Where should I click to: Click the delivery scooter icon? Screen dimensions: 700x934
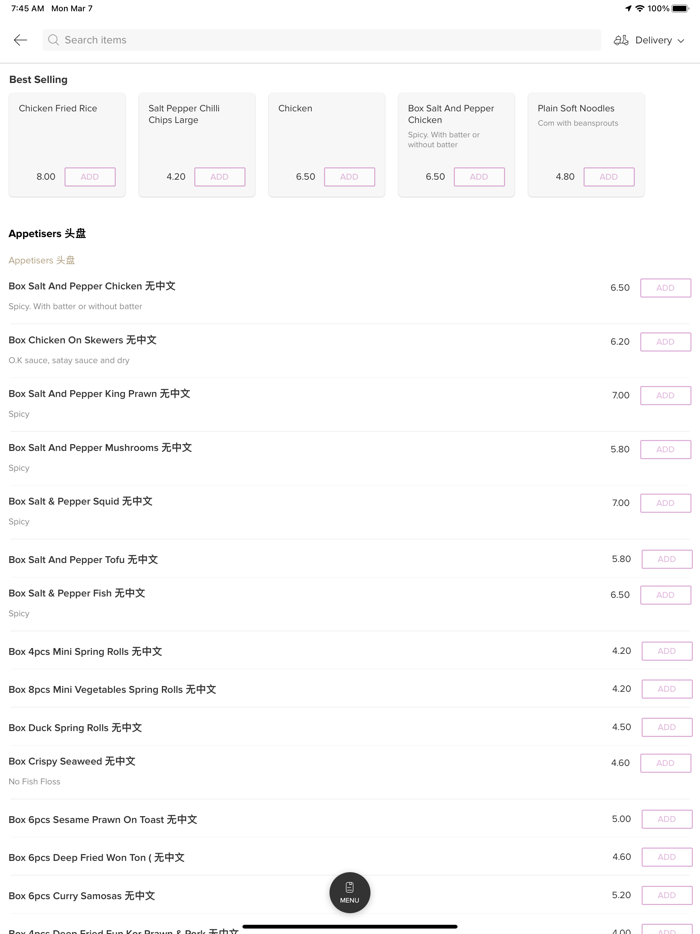pos(621,40)
